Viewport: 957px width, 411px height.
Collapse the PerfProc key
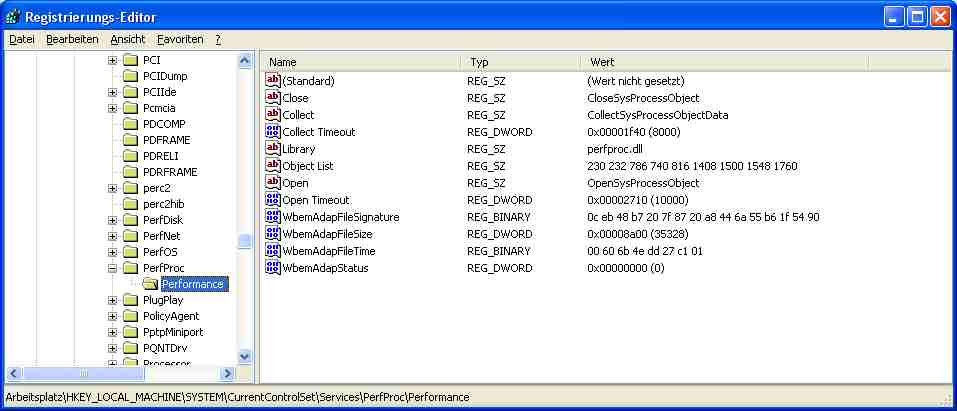tap(112, 268)
